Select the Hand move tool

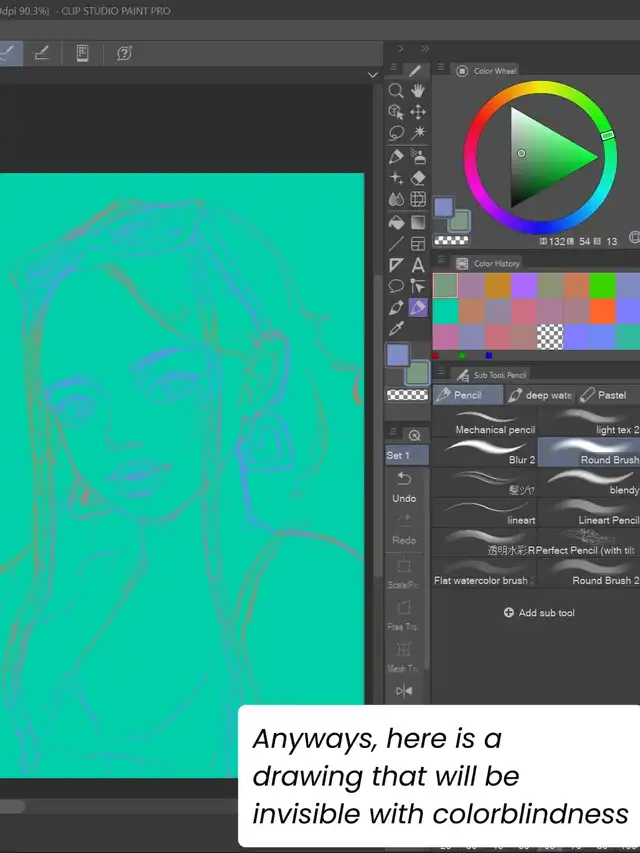click(x=418, y=91)
